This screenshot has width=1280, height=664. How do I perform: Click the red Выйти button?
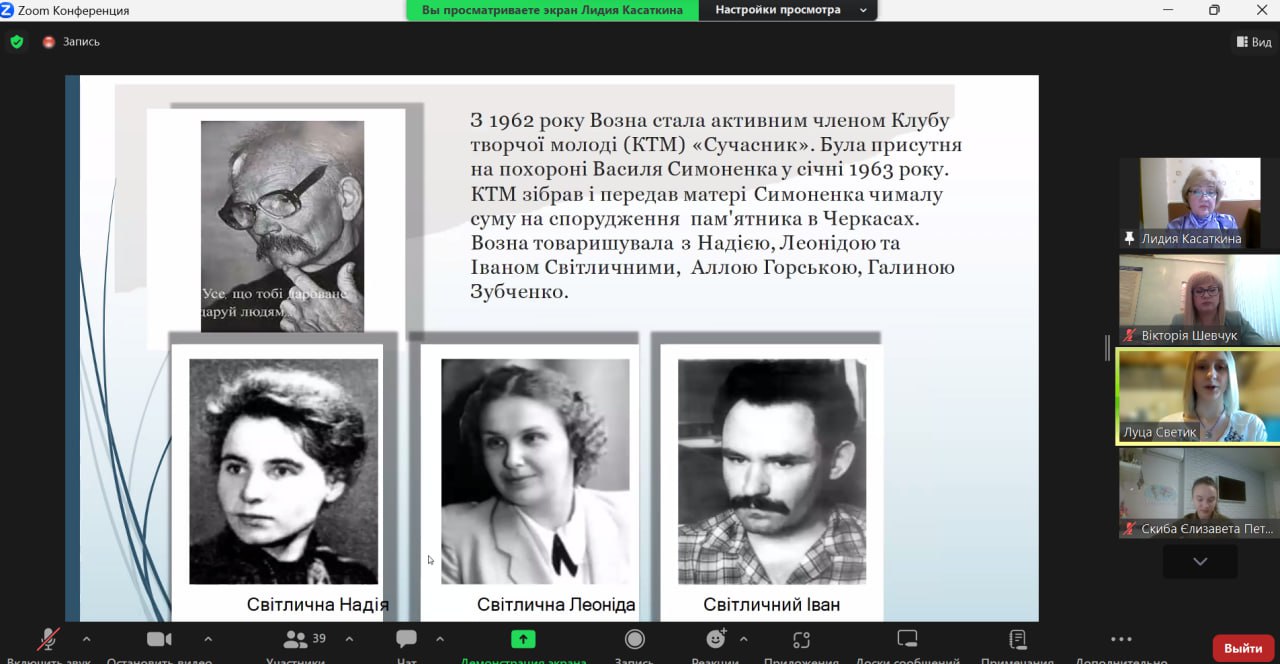pos(1243,648)
